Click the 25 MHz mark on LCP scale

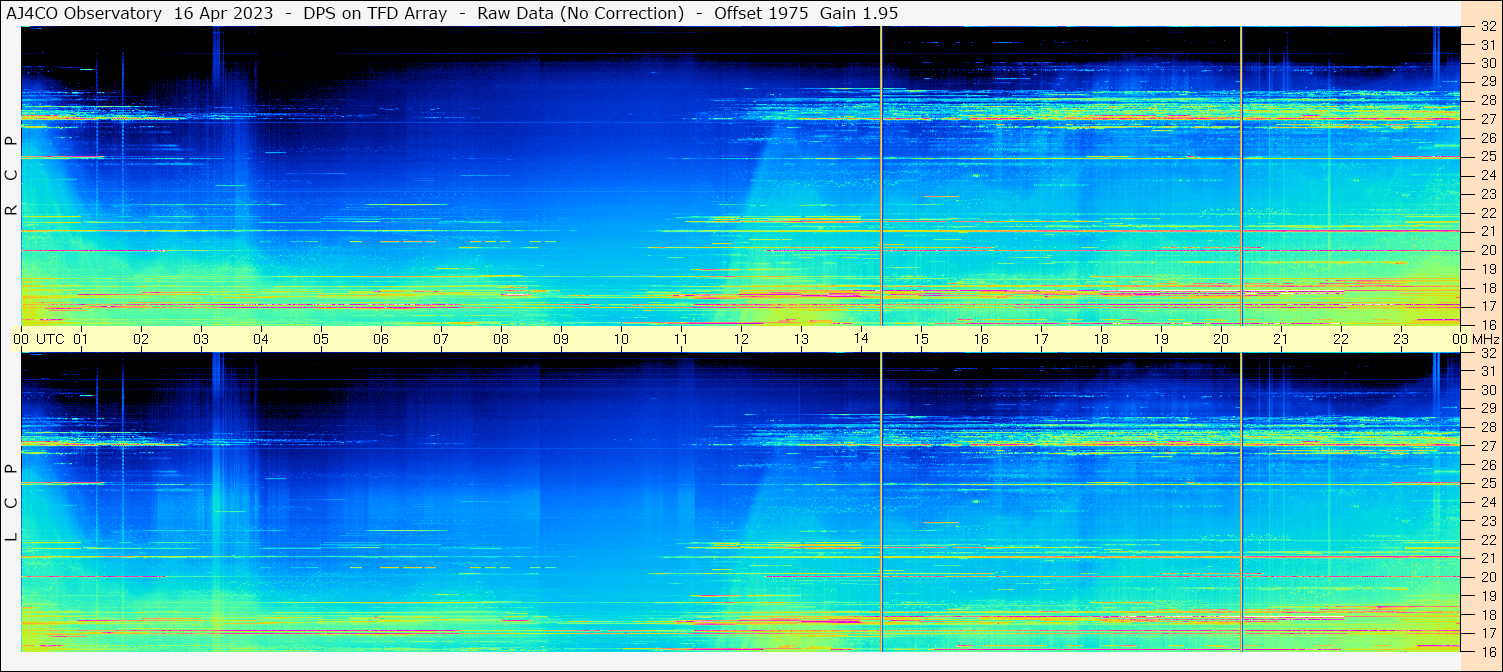[1488, 484]
